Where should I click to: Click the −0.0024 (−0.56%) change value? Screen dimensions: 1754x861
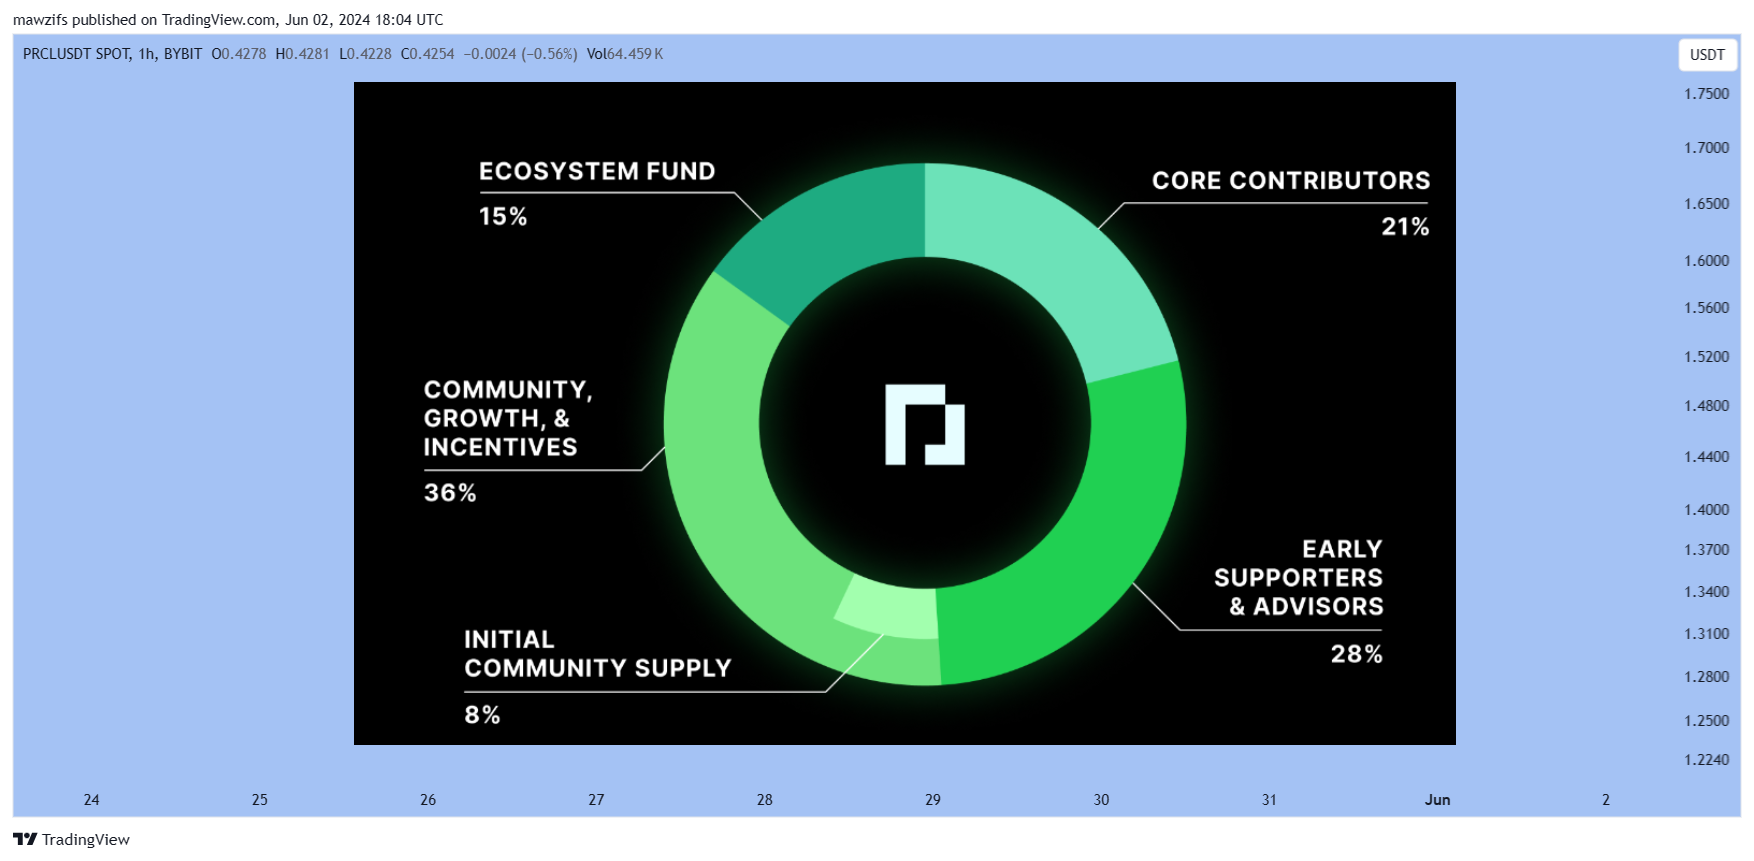pyautogui.click(x=520, y=54)
